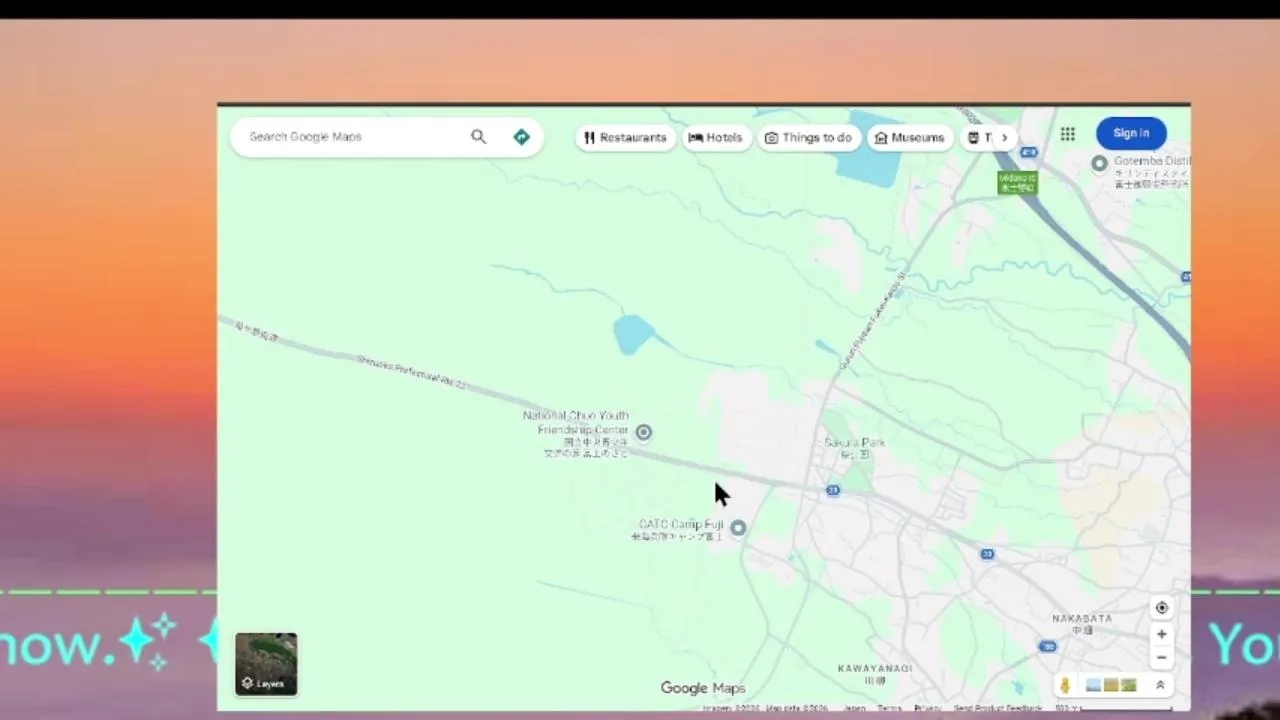Click the Gotemba District place marker
1280x720 pixels.
(1099, 163)
